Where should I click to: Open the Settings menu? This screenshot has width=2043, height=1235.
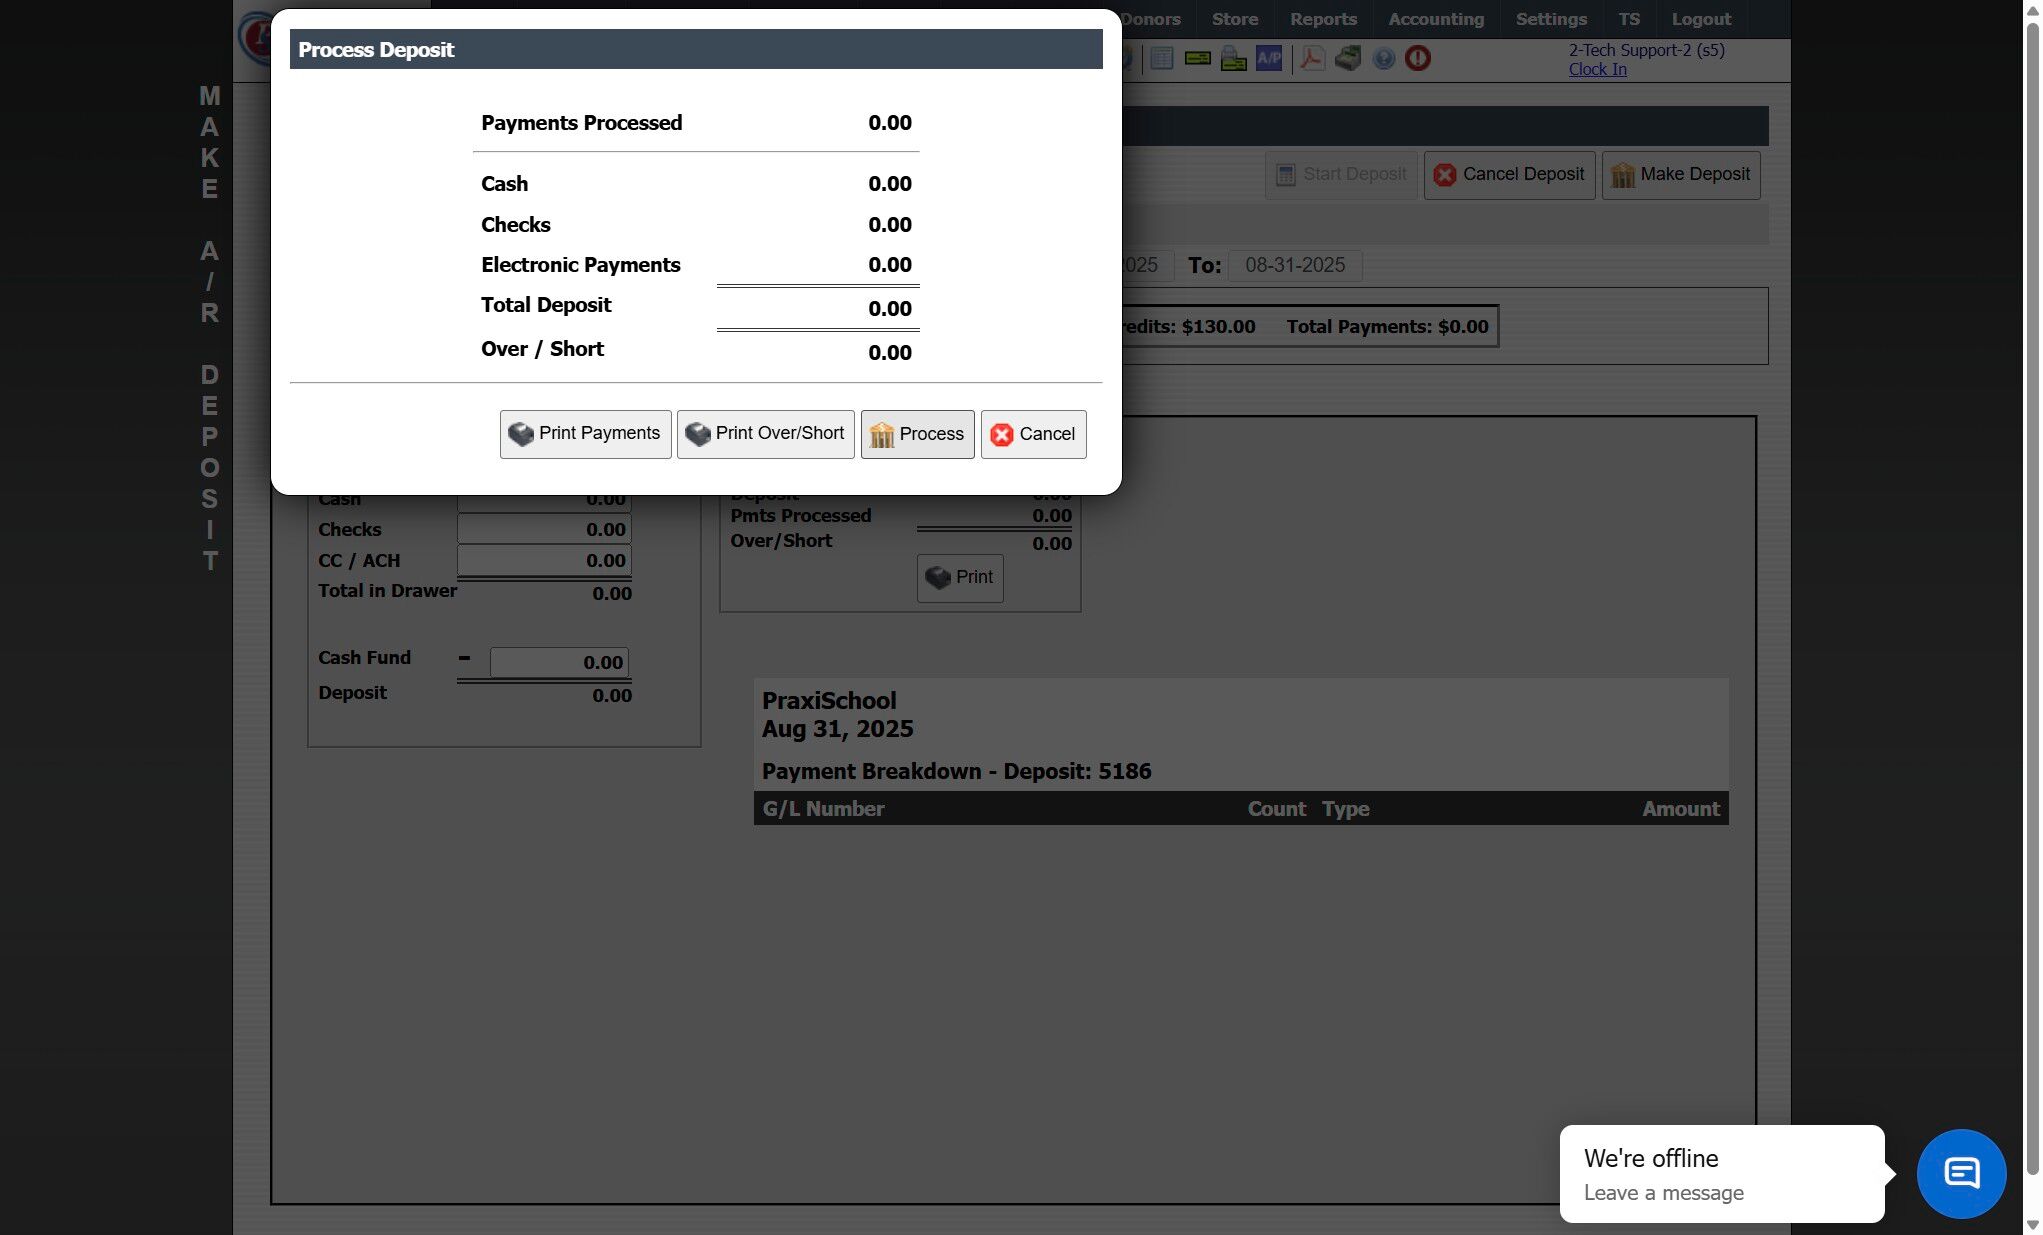pyautogui.click(x=1550, y=19)
